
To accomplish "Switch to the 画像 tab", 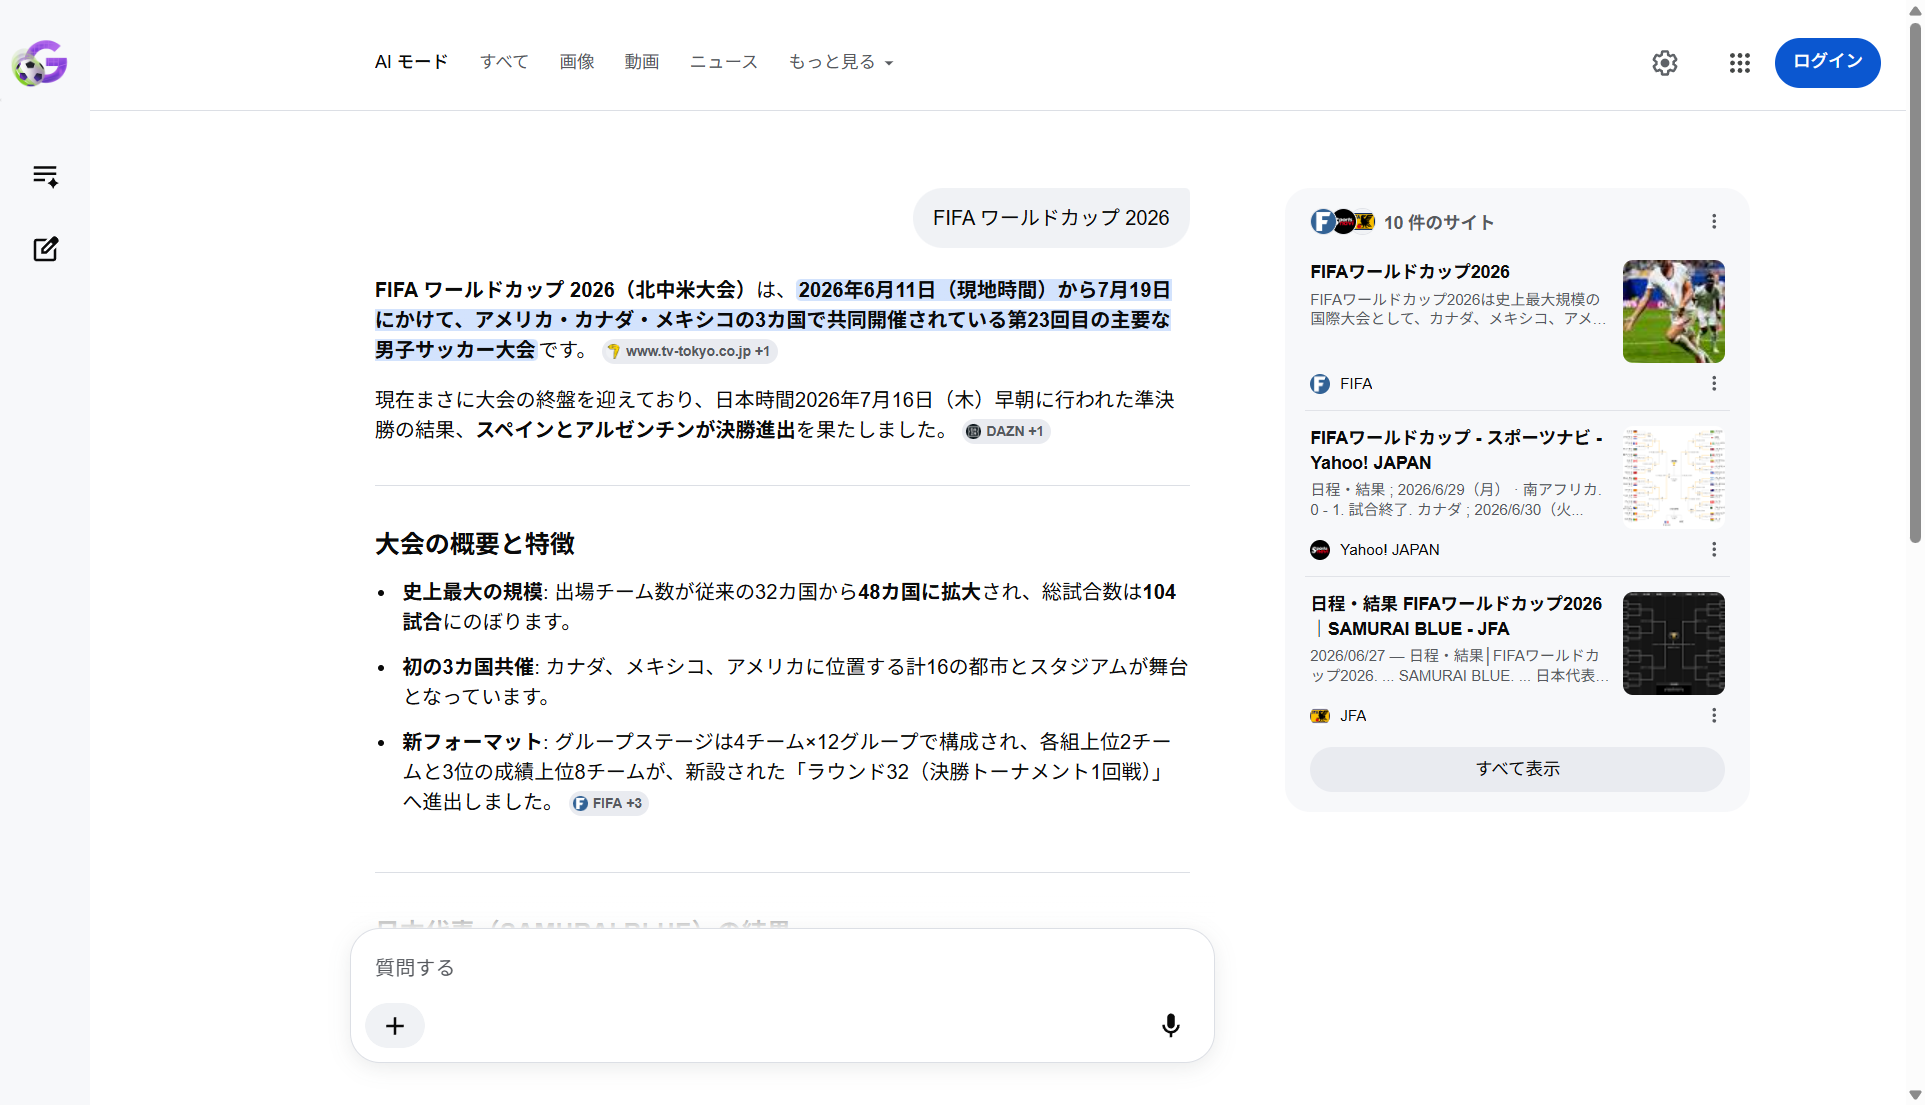I will pos(577,62).
